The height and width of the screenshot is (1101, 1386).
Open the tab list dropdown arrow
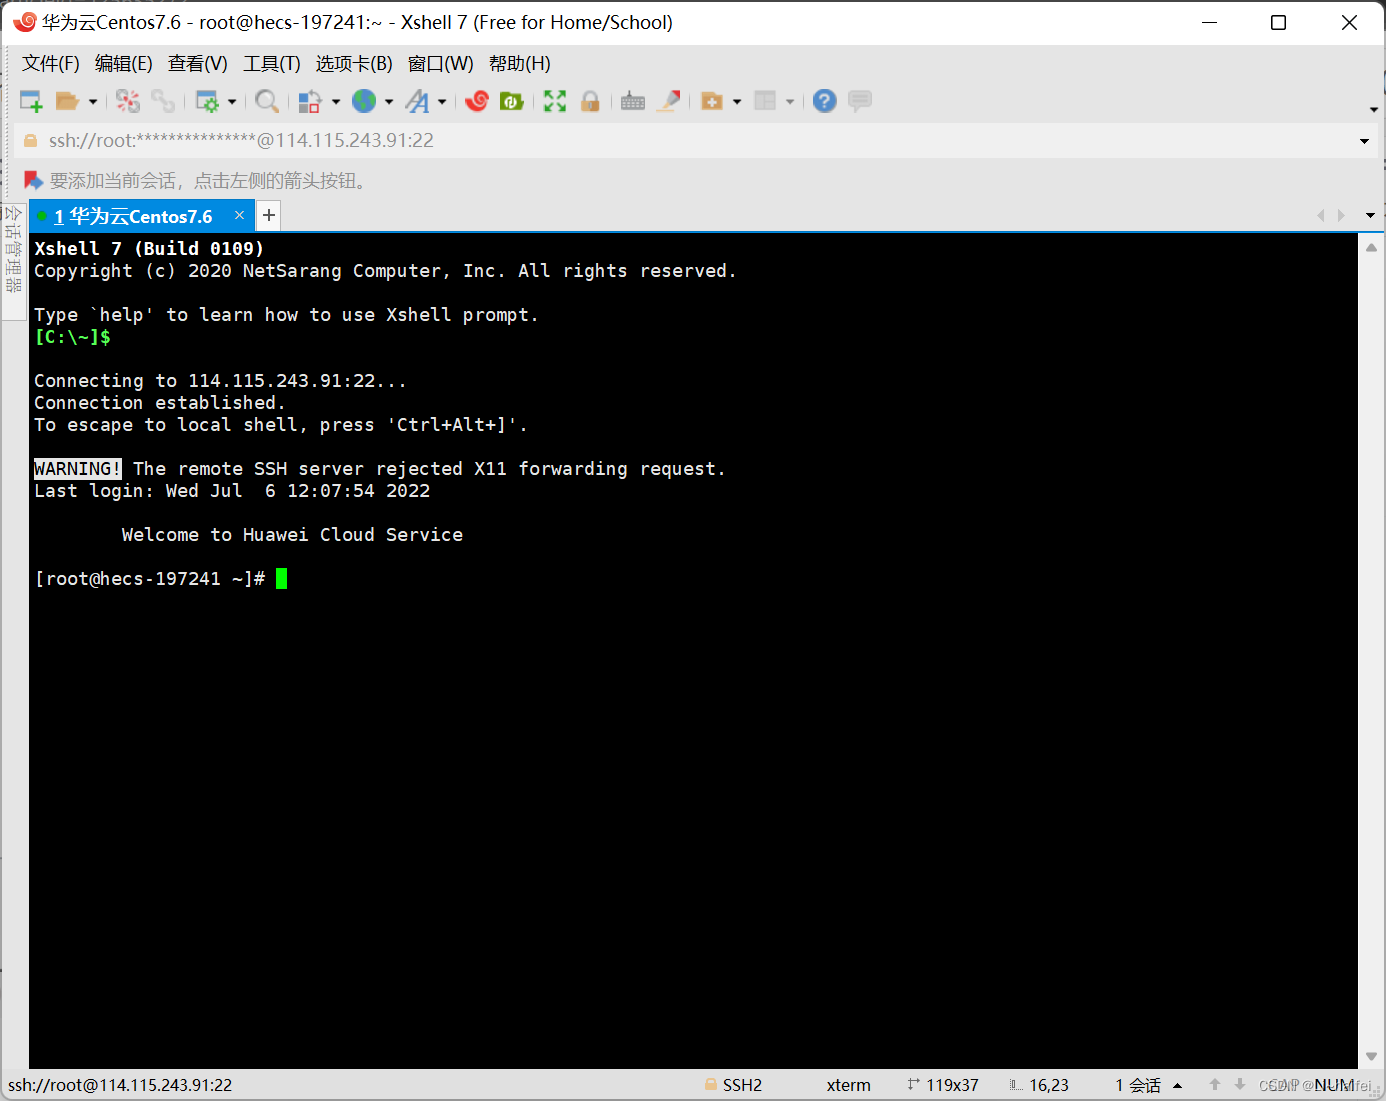(1370, 215)
